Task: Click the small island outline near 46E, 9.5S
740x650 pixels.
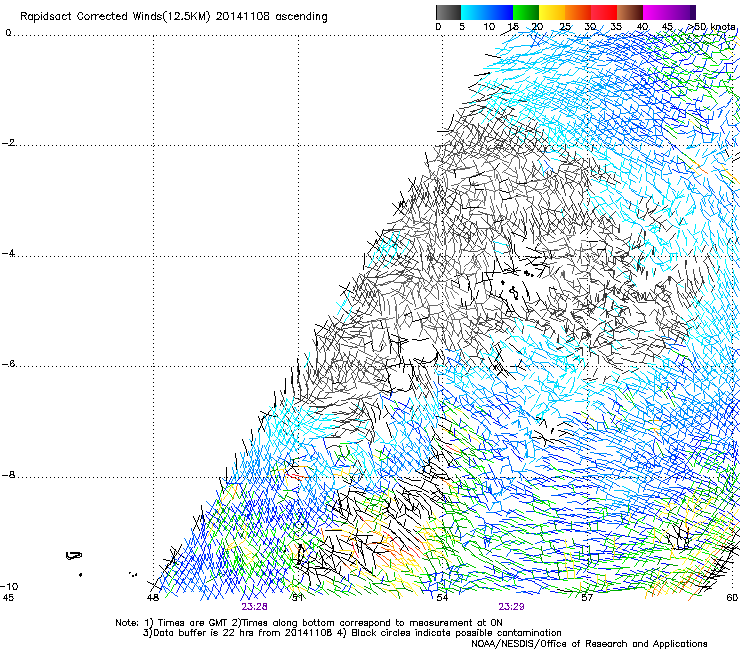Action: [x=74, y=556]
